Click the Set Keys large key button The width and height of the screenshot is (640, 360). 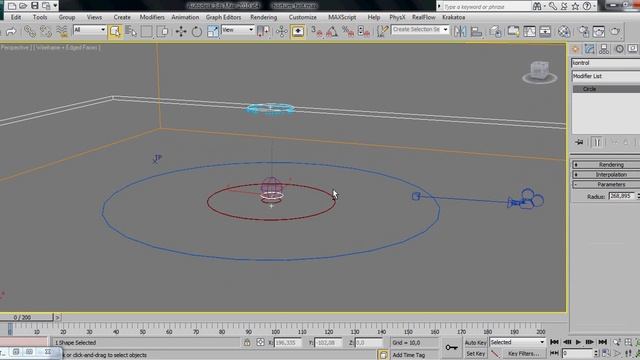(451, 347)
